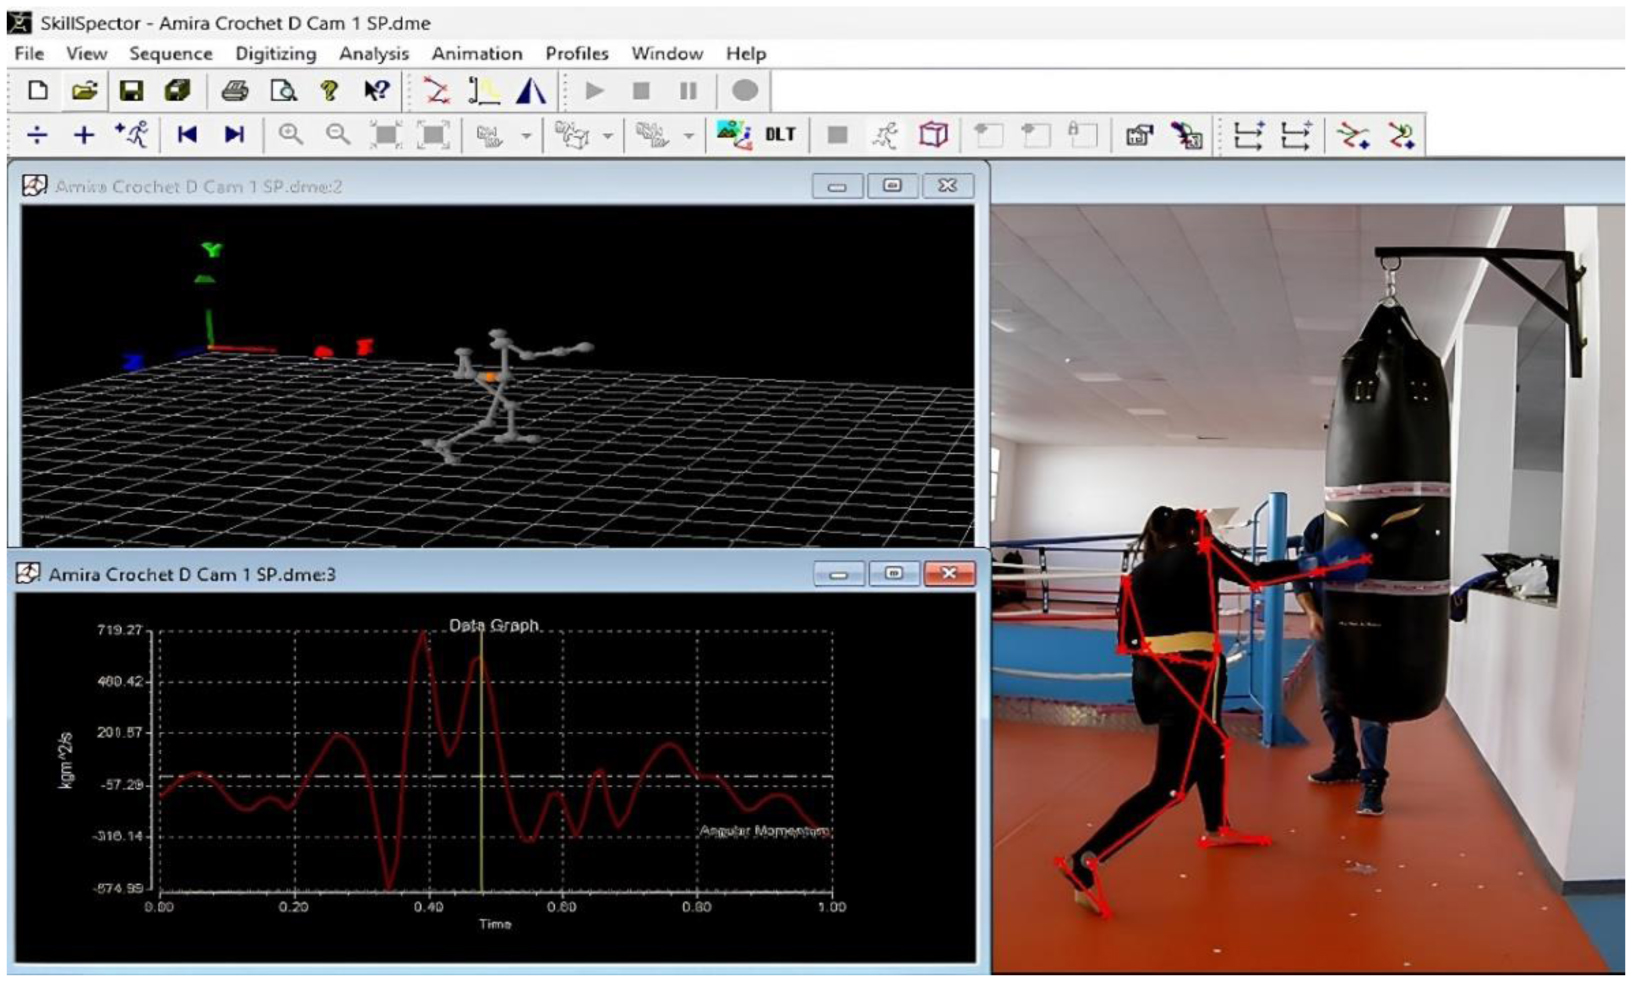Click the yellow time cursor on graph
The image size is (1632, 982).
[x=481, y=760]
